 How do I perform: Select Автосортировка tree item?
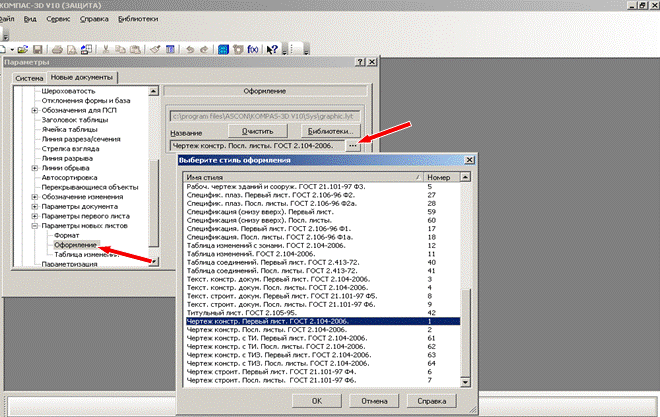coord(69,178)
